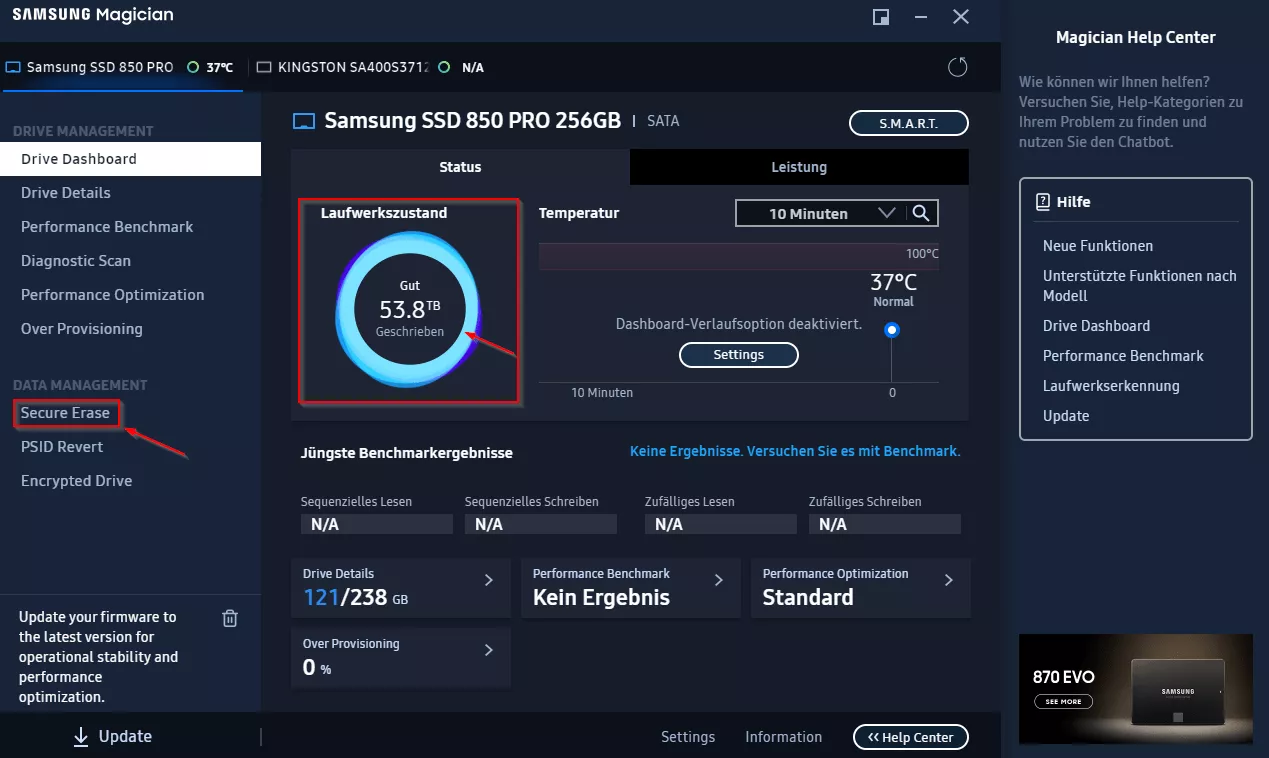Open Over Provisioning in the sidebar

130,329
